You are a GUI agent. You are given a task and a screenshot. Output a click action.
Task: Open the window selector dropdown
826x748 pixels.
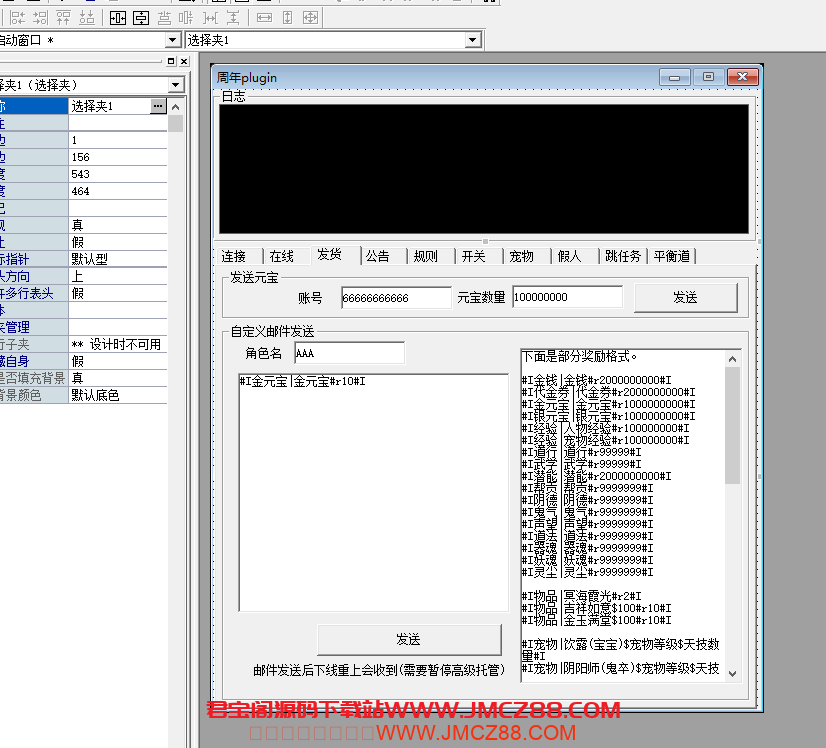(x=172, y=40)
